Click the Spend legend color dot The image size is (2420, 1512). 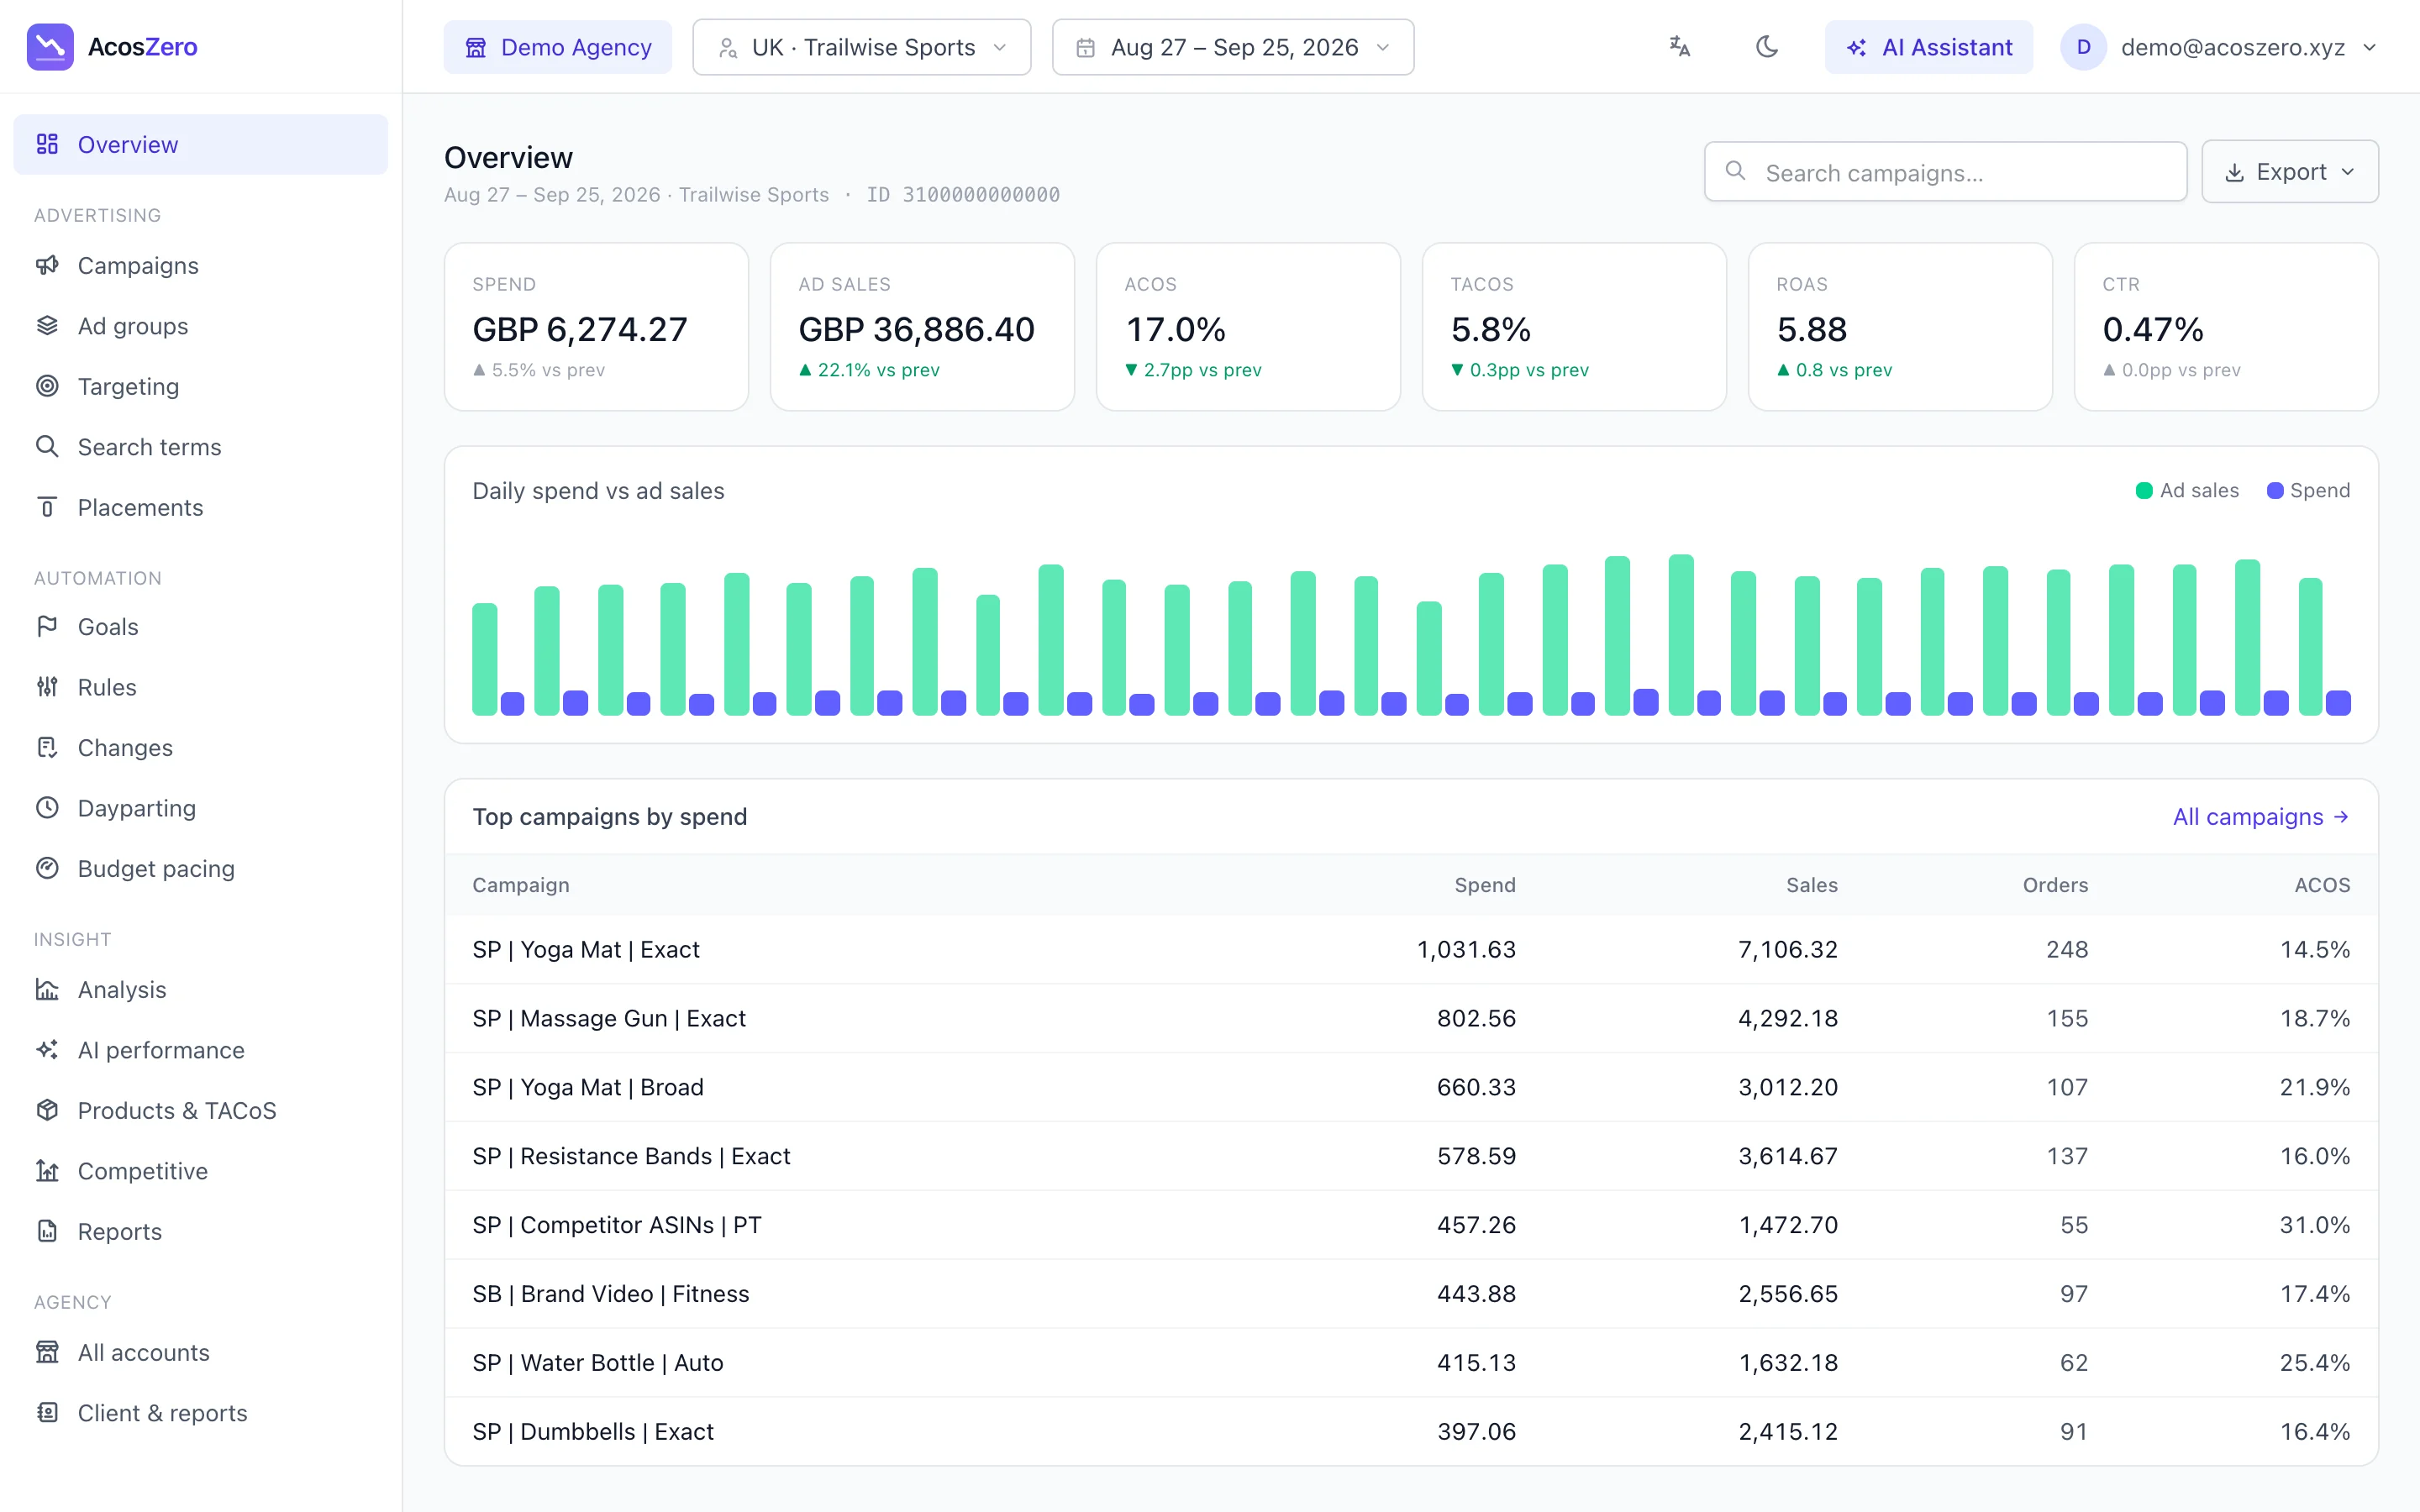click(x=2275, y=490)
